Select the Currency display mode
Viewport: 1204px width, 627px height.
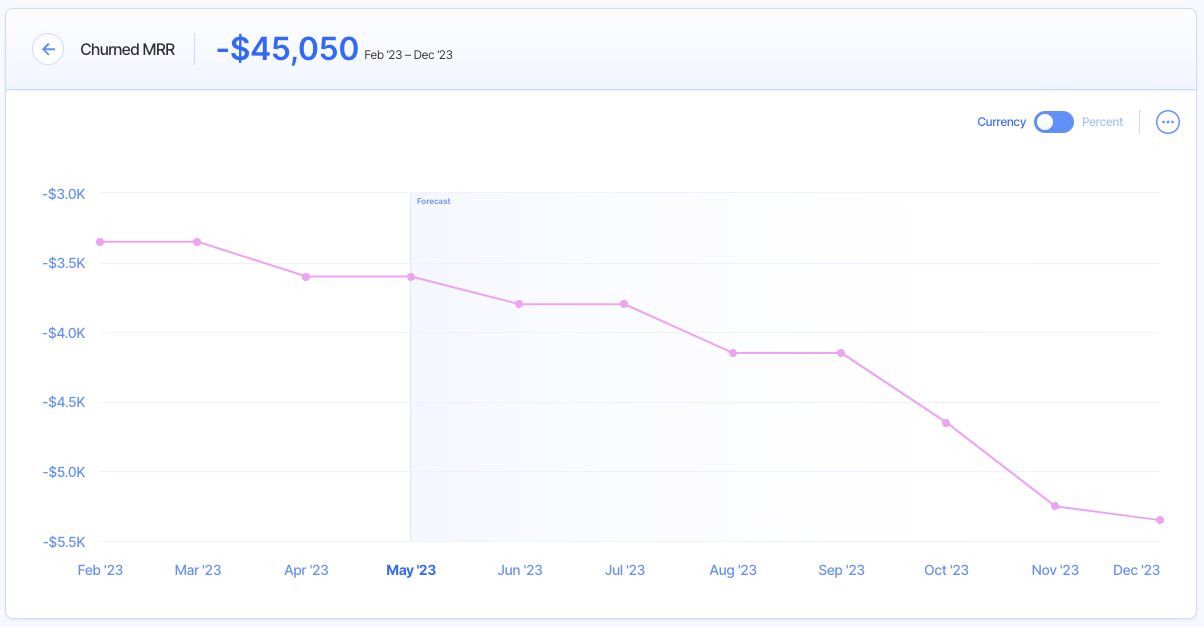tap(1001, 121)
